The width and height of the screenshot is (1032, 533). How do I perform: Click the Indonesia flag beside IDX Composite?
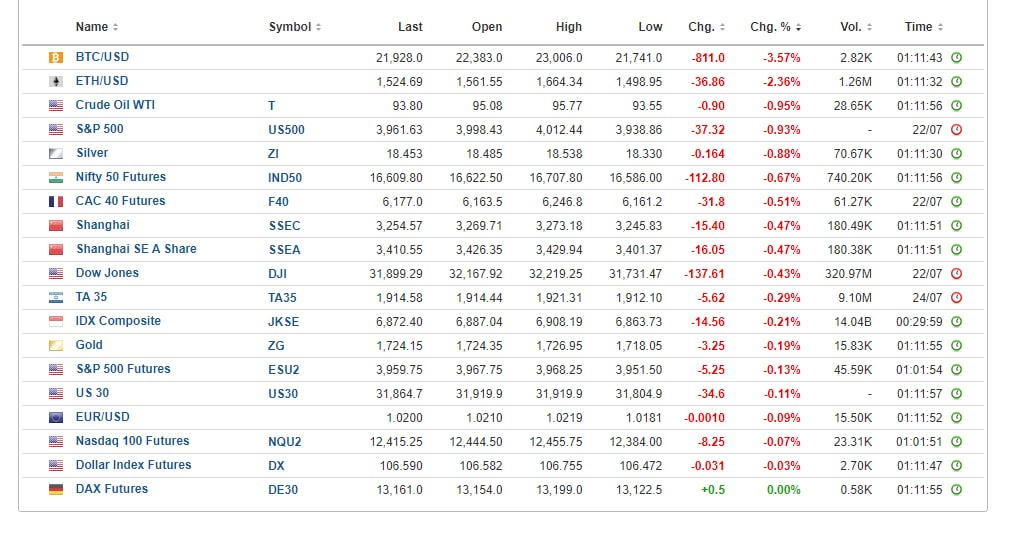(56, 322)
